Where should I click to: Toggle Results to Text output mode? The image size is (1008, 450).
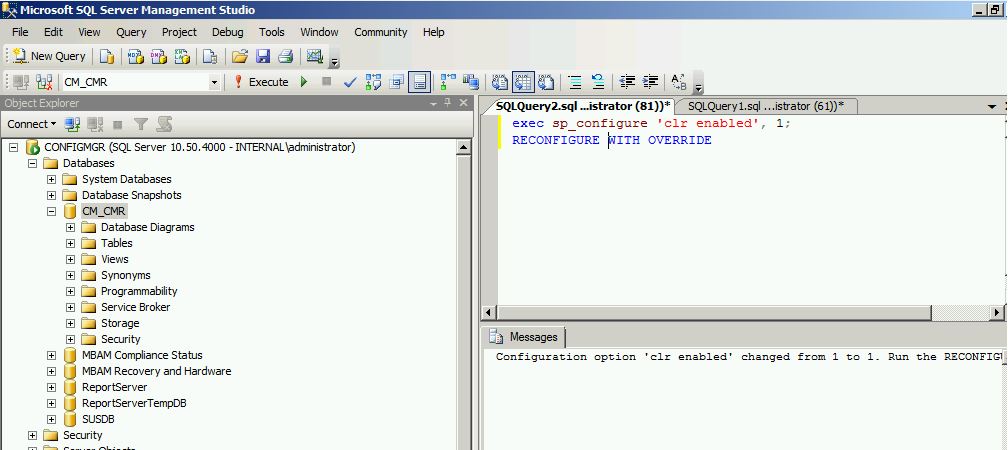click(501, 83)
